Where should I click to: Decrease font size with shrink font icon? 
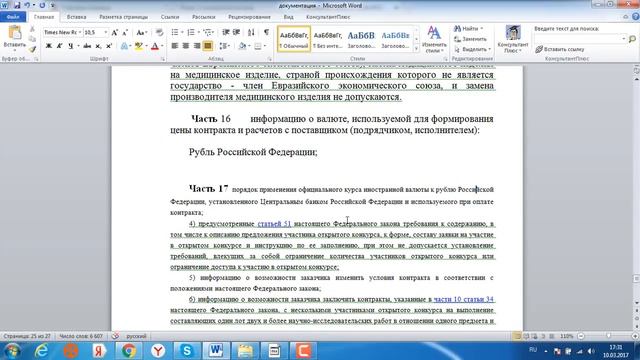125,32
